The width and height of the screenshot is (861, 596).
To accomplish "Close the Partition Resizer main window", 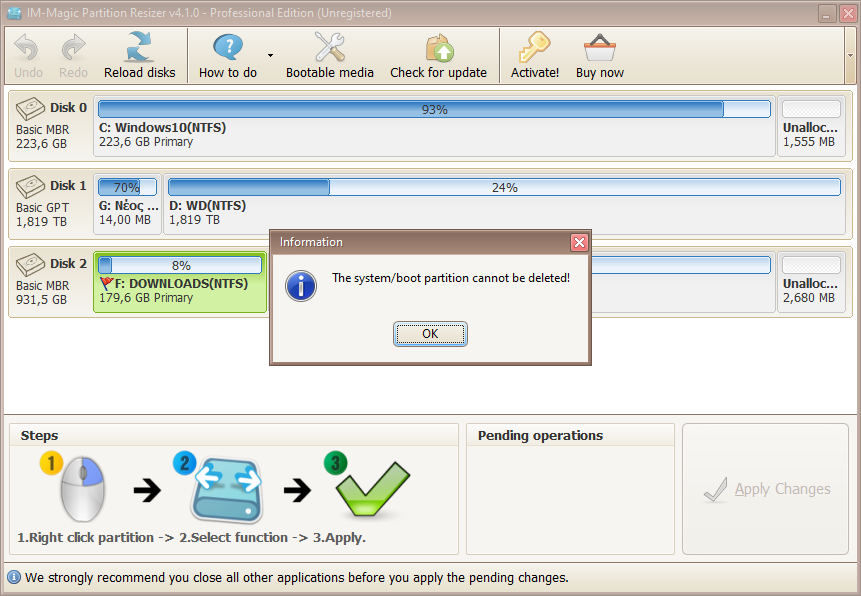I will pyautogui.click(x=848, y=13).
